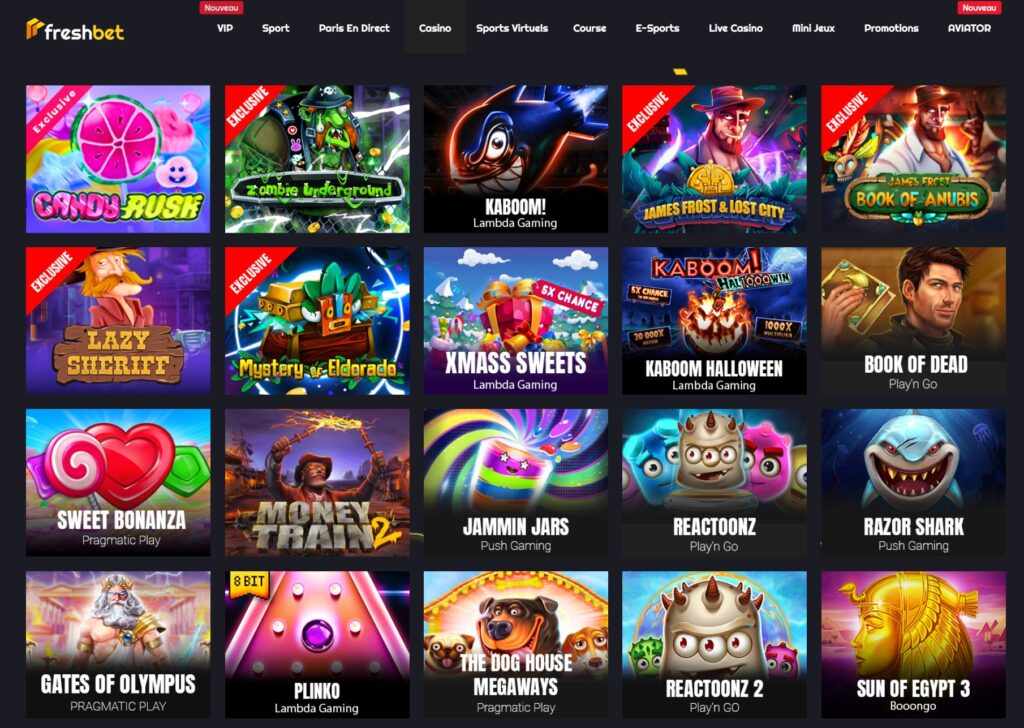
Task: Launch Money Train 2 game
Action: 317,483
